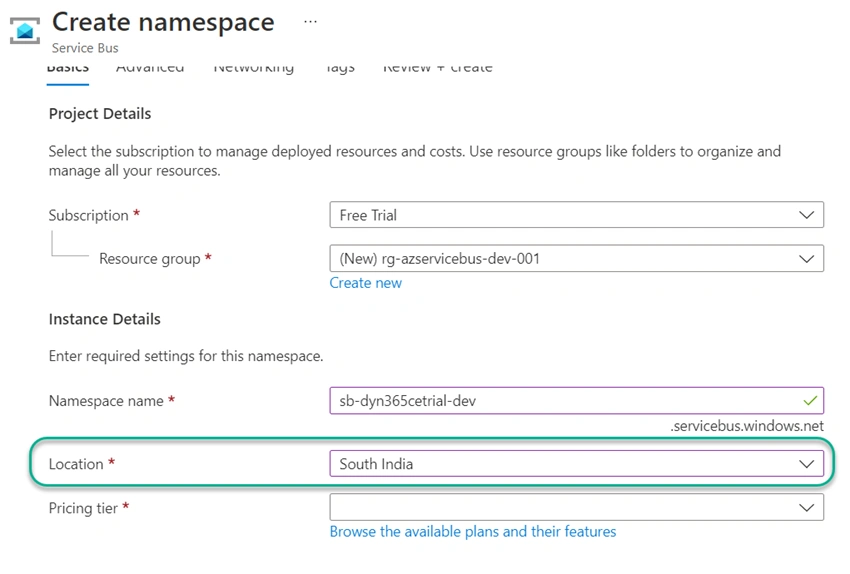Click the Instance Details heading
This screenshot has width=850, height=574.
click(x=105, y=319)
